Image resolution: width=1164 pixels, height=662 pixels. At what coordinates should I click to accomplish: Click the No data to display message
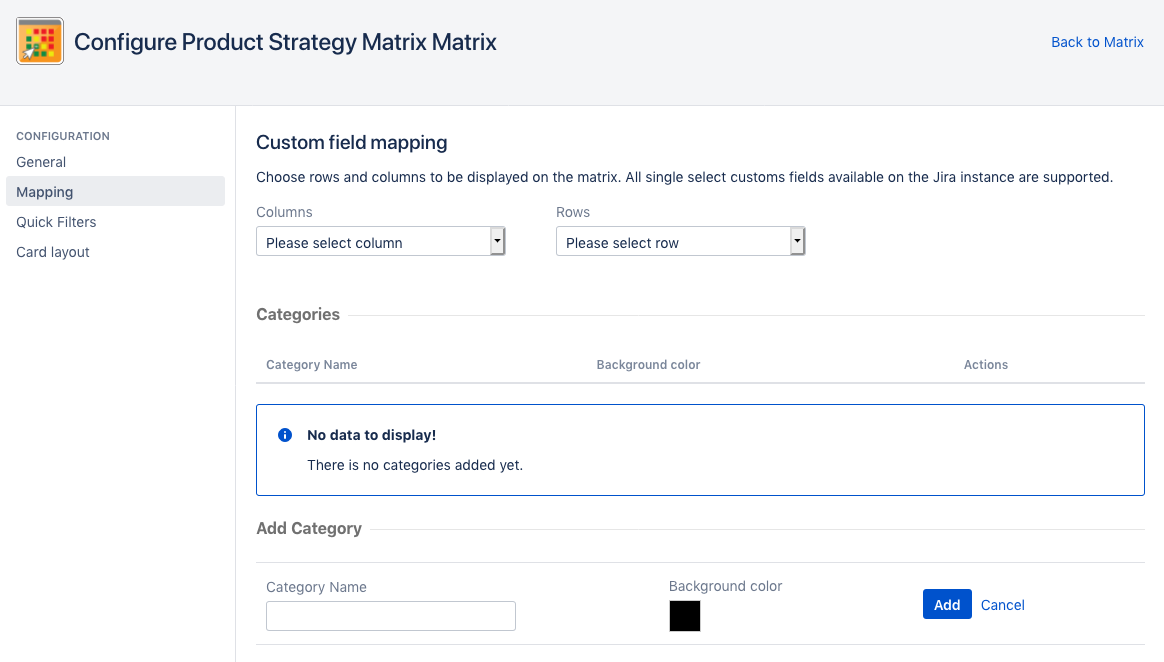point(371,435)
